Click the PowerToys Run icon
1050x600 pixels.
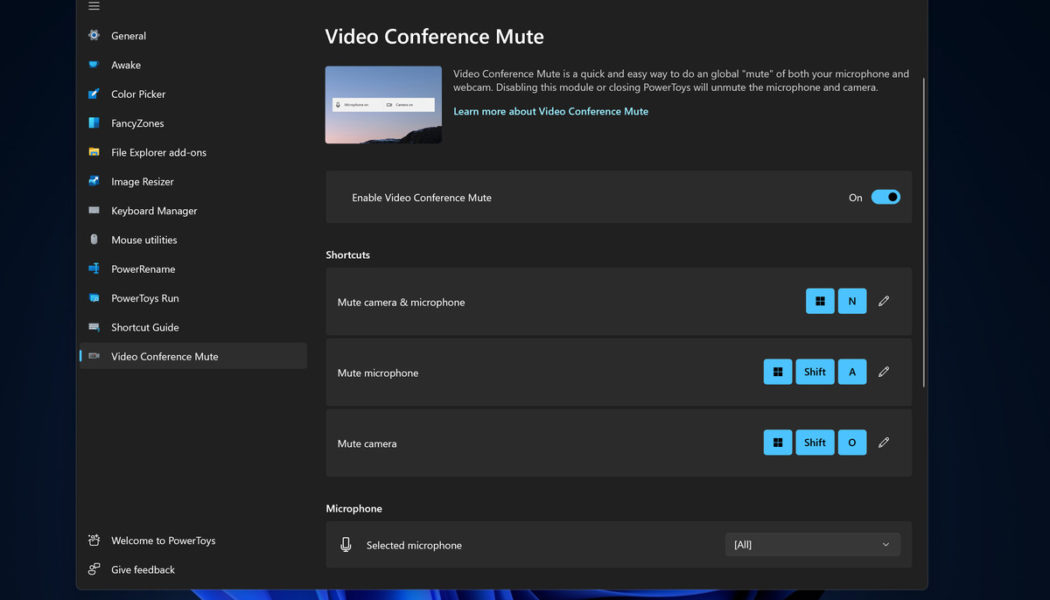93,297
